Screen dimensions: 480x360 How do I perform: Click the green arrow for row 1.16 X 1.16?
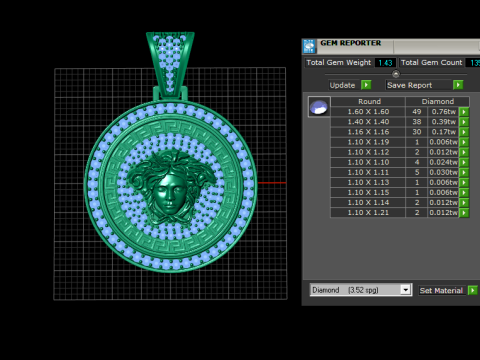click(464, 132)
